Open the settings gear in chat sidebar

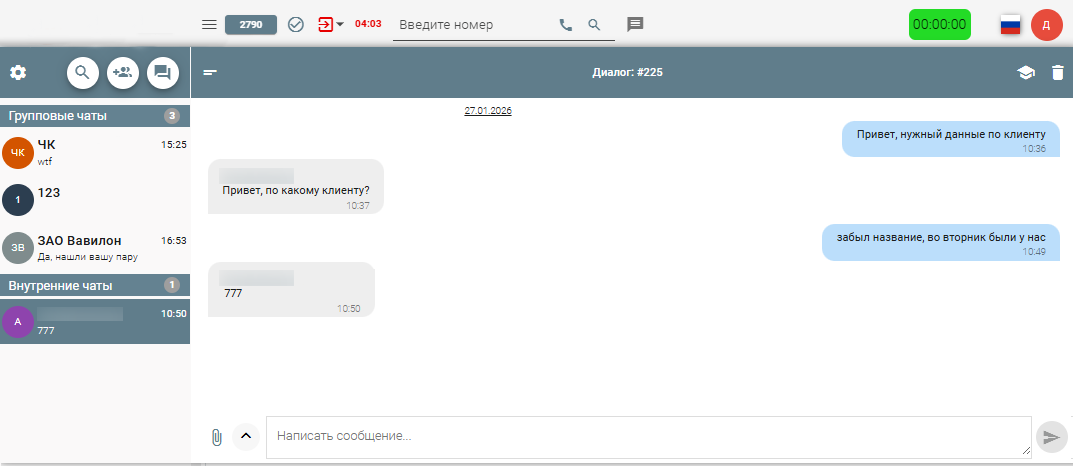[x=18, y=72]
